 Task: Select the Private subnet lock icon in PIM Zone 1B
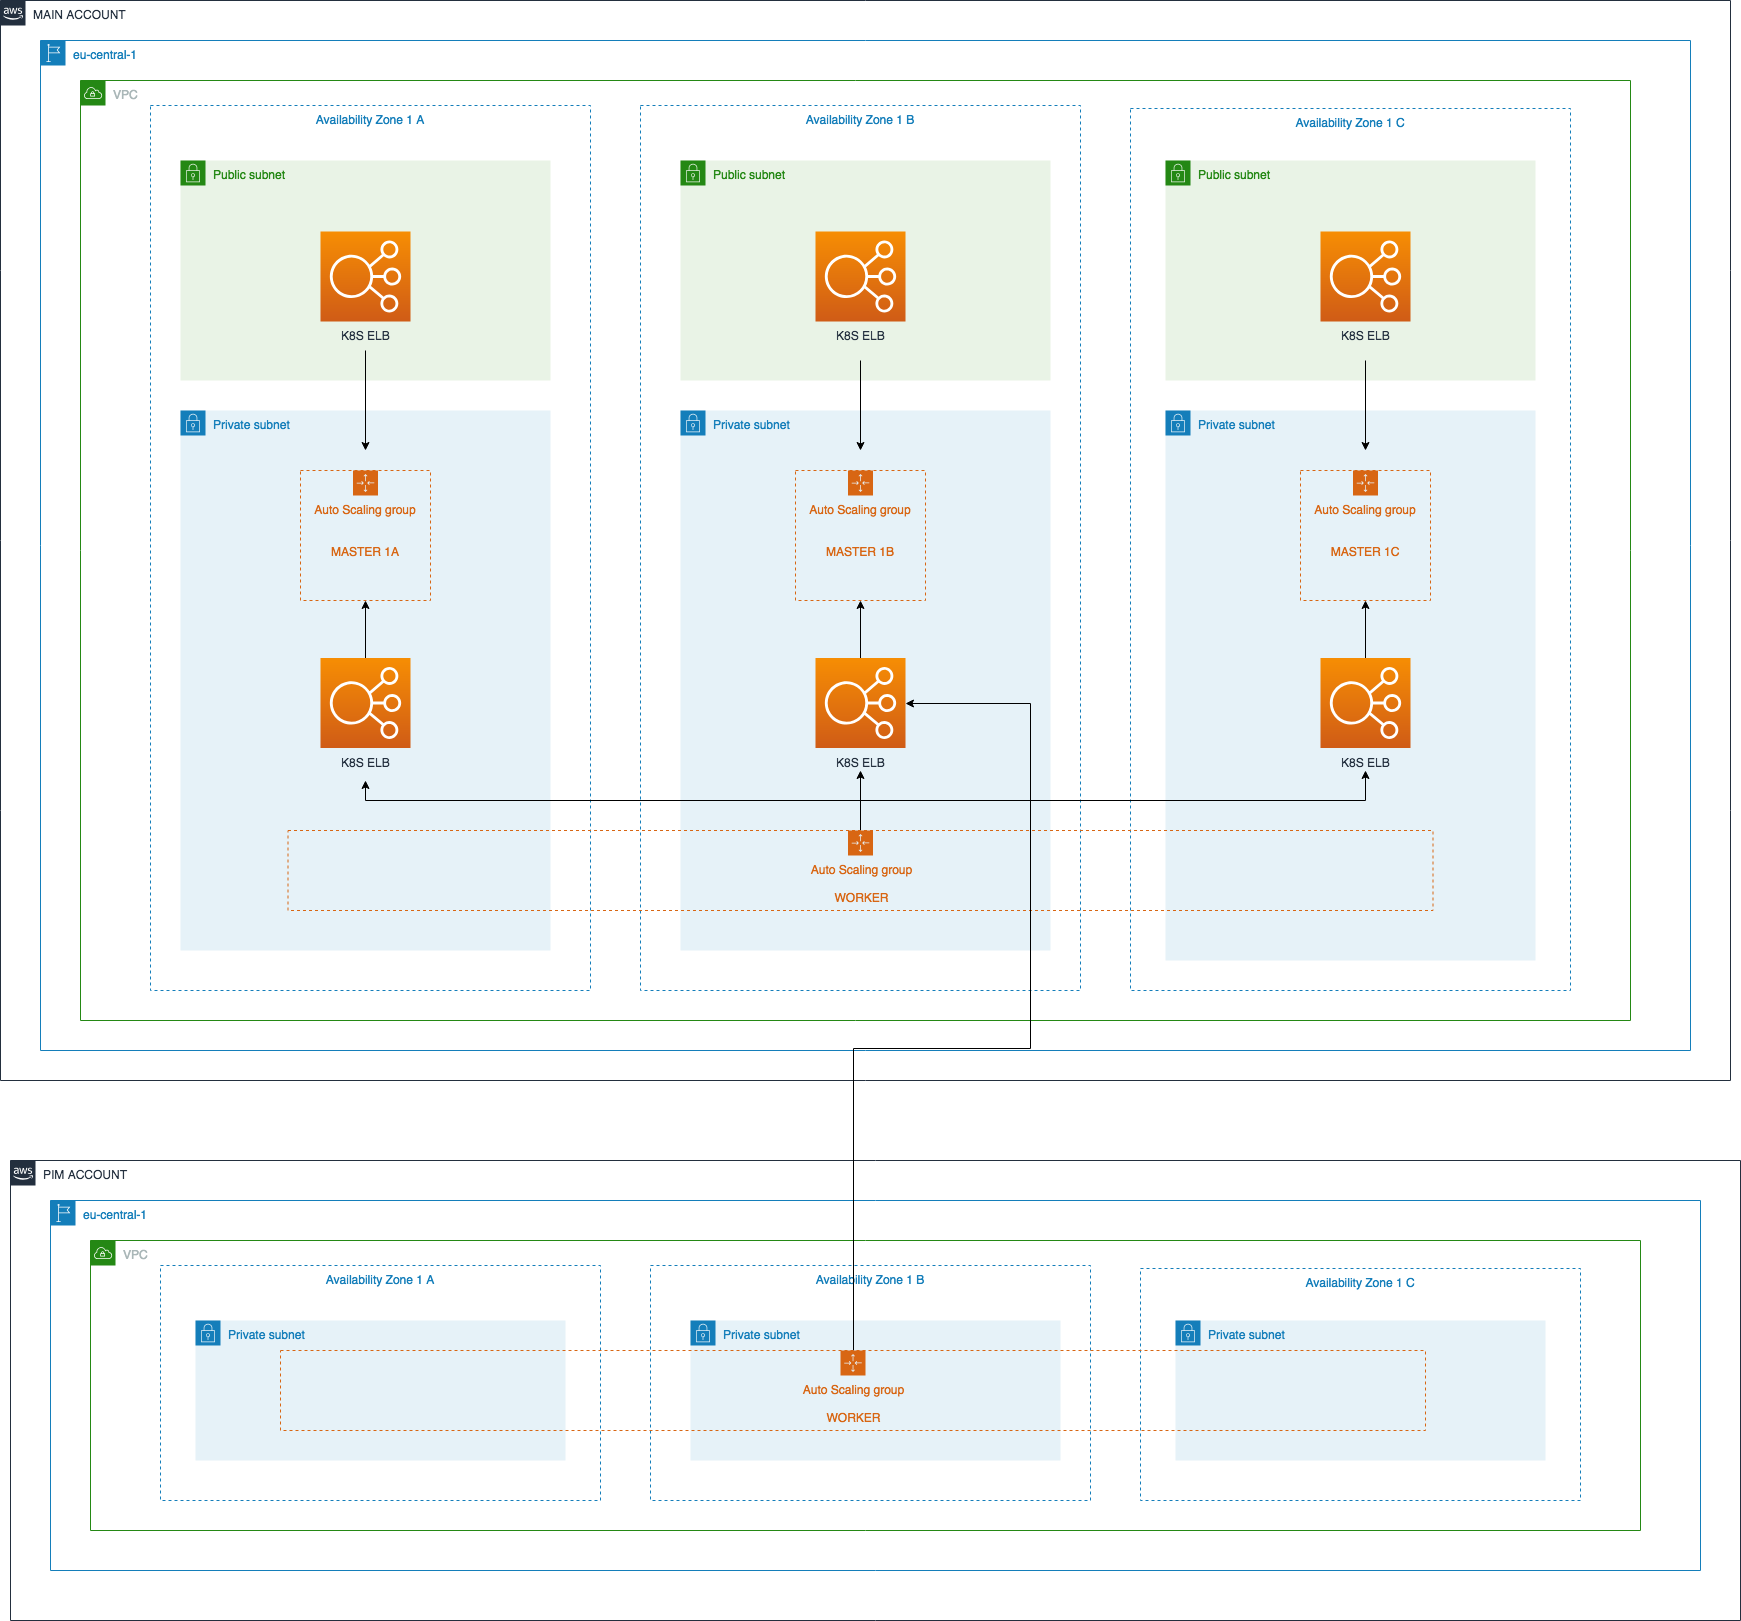point(705,1334)
